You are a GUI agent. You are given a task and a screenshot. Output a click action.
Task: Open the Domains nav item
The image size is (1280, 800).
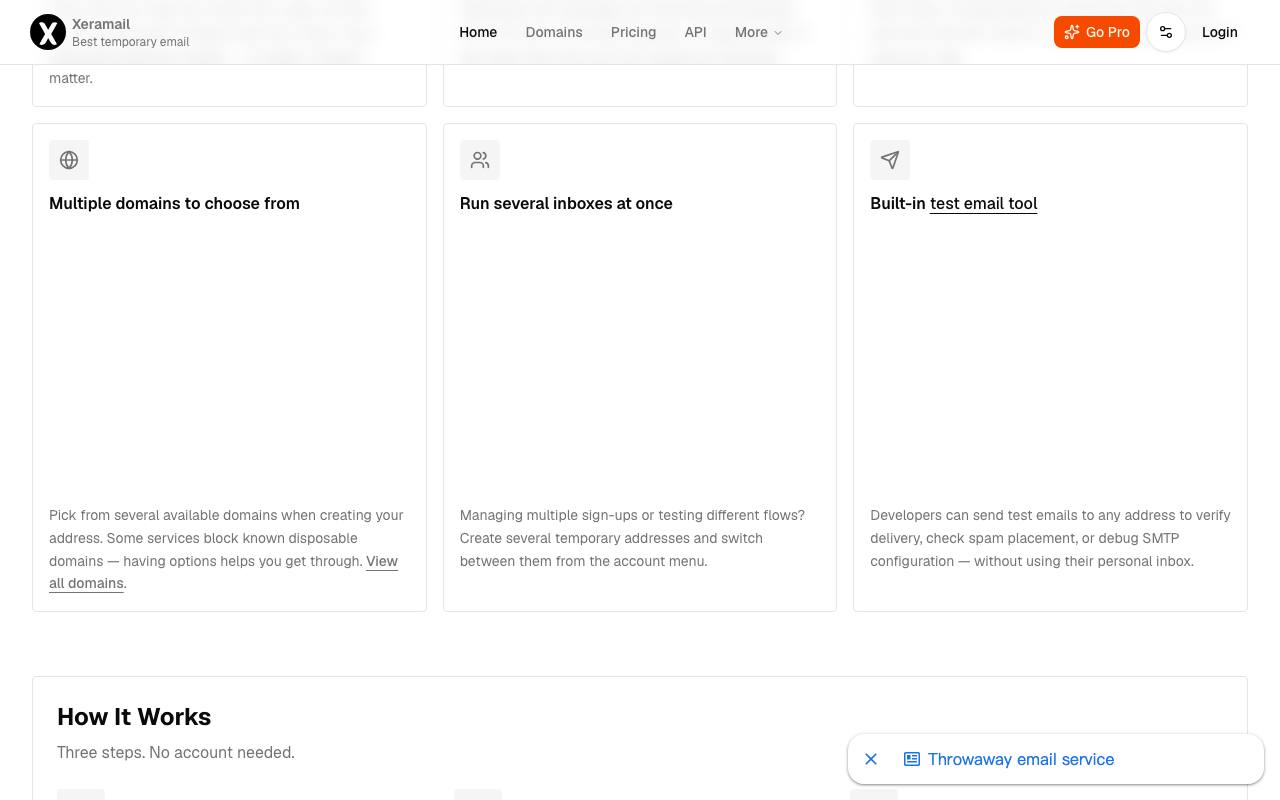point(554,32)
